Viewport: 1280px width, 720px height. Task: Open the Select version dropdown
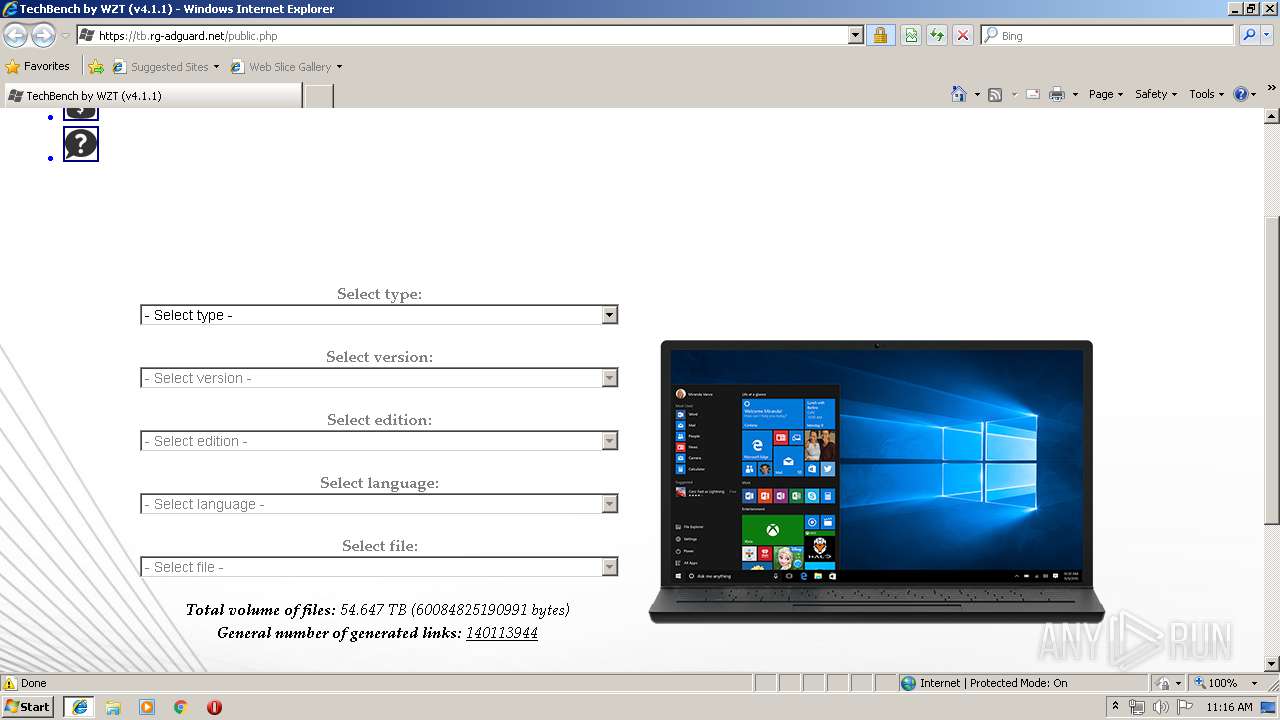[x=379, y=378]
